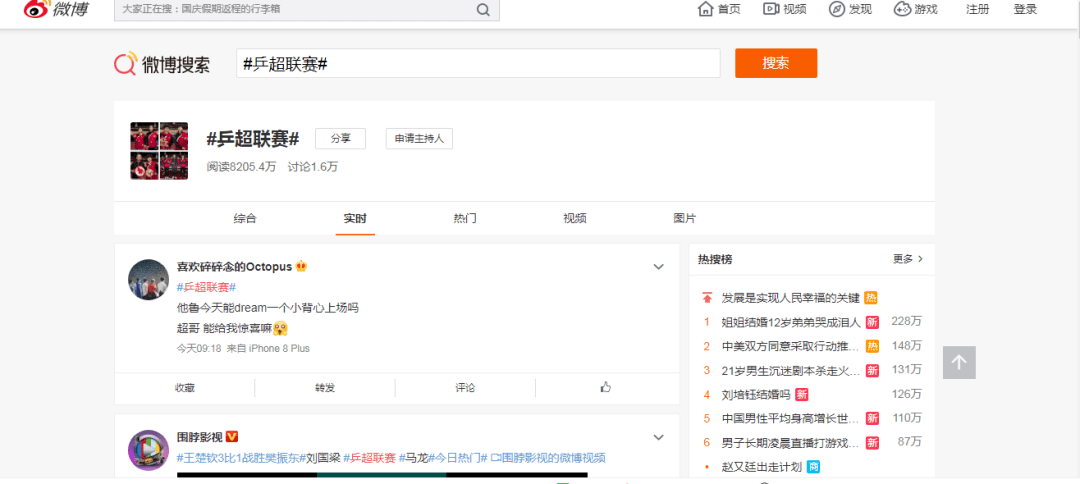Open the 游戏 gamepad icon
Screen dimensions: 1080x484
pyautogui.click(x=902, y=9)
